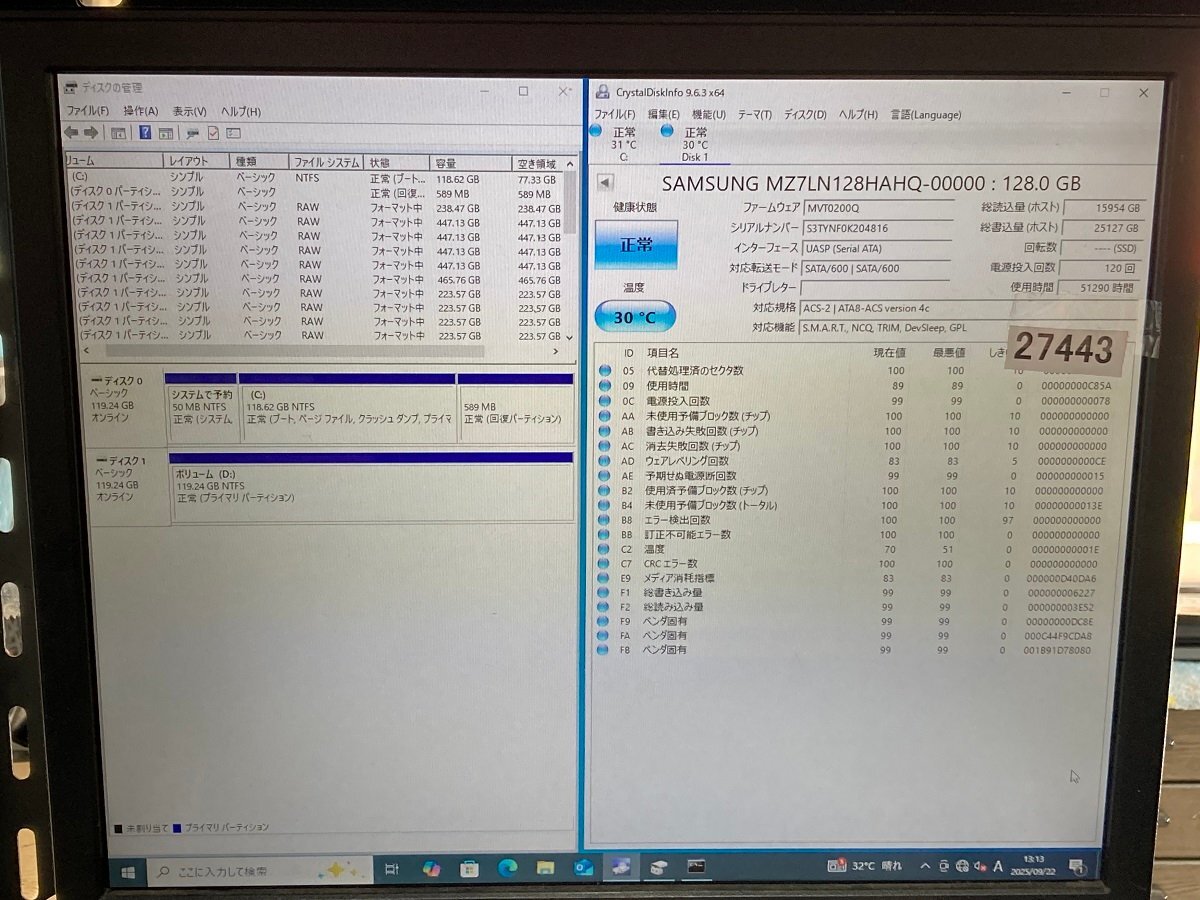Open the Windows Start menu
Image resolution: width=1200 pixels, height=900 pixels.
(128, 872)
